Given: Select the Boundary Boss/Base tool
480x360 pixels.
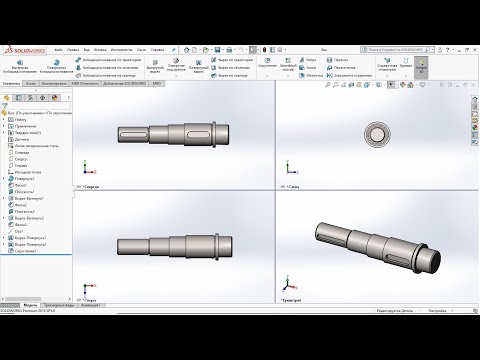Looking at the screenshot, I should (106, 76).
